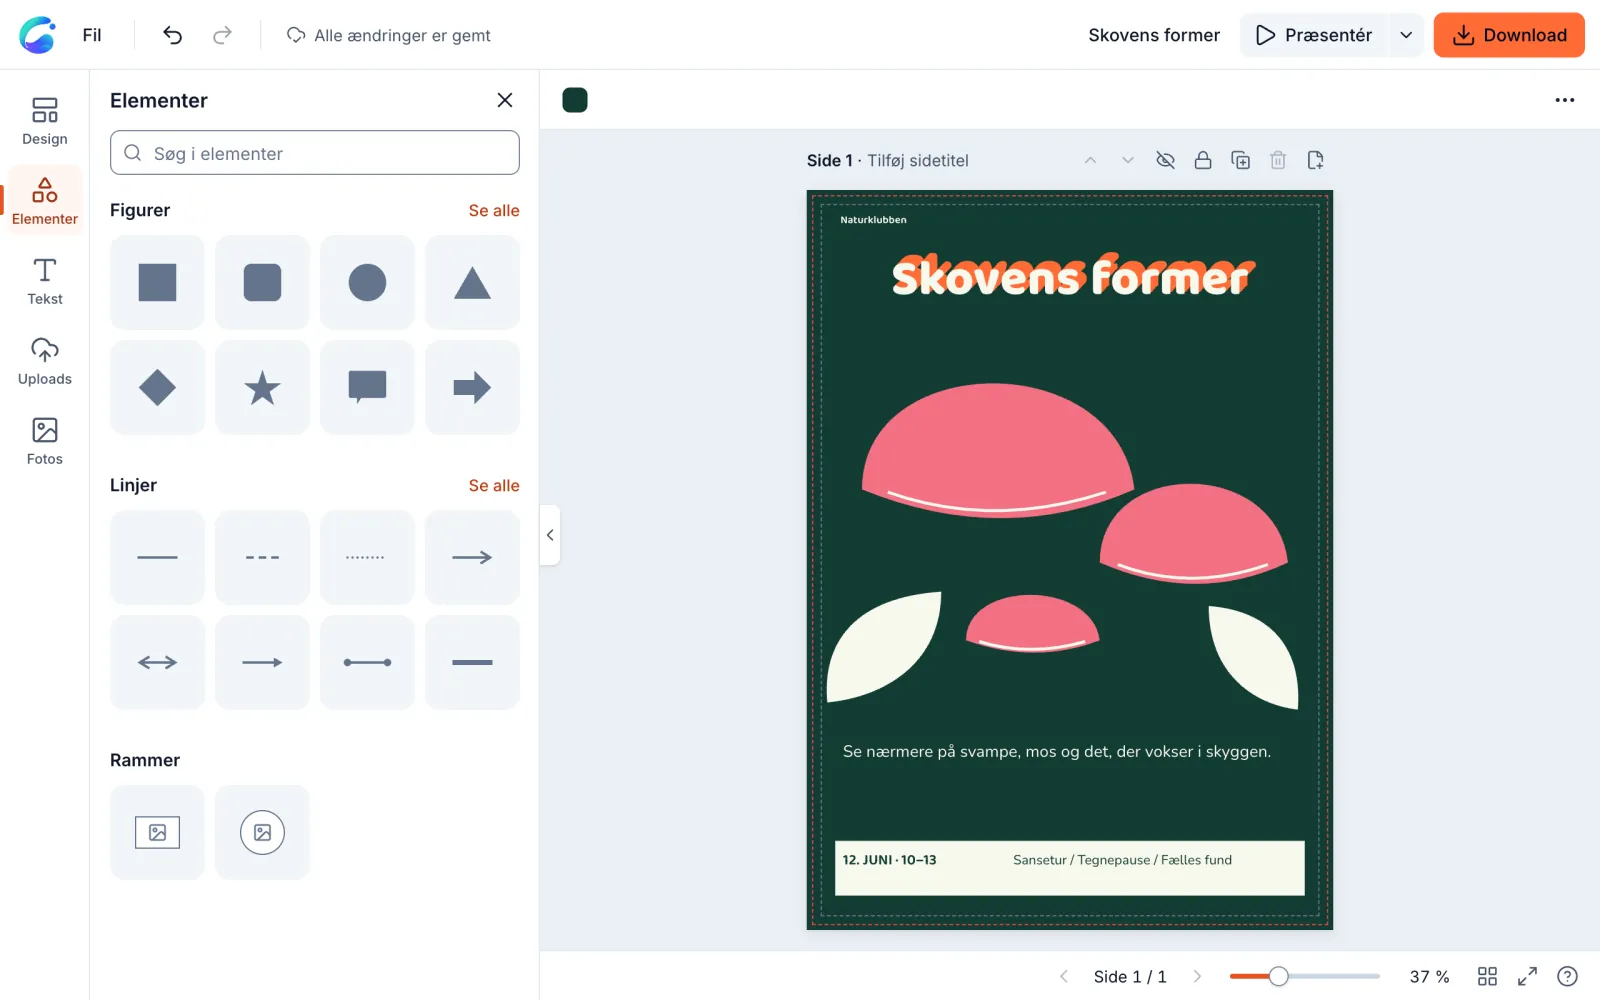Focus the Søg i elementer search field
The image size is (1600, 1000).
click(315, 153)
